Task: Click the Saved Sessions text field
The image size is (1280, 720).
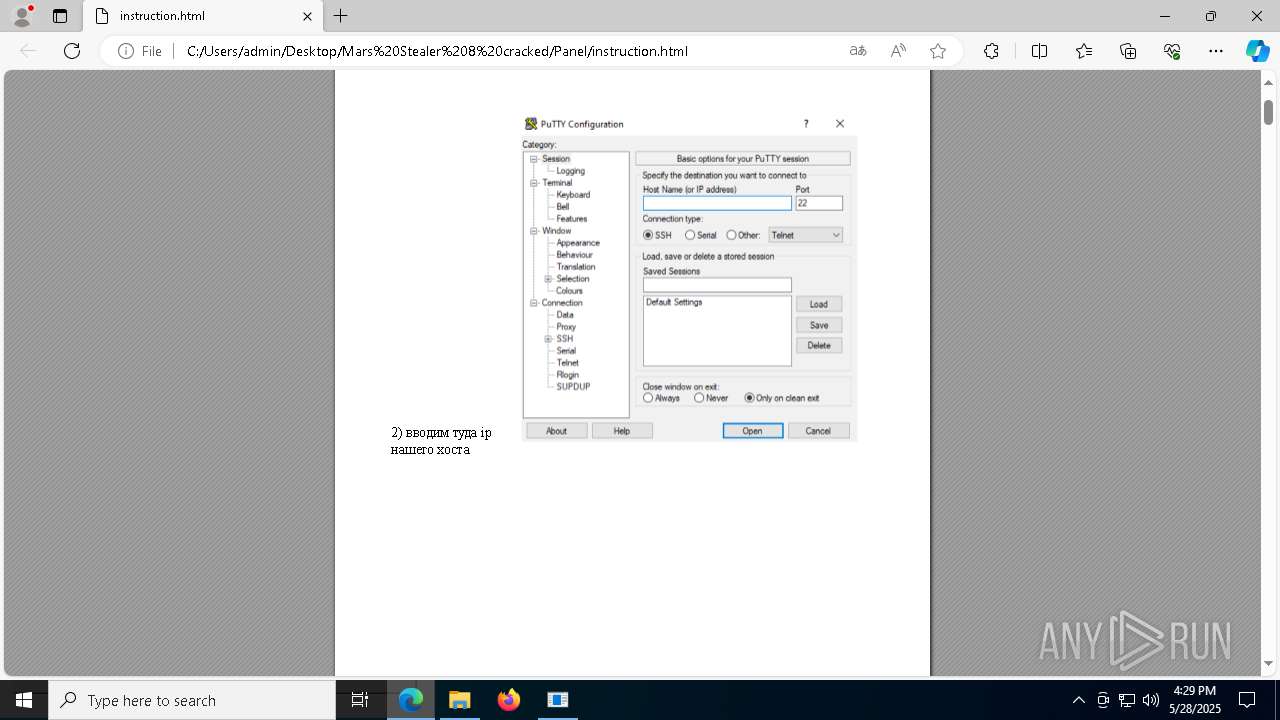Action: coord(717,285)
